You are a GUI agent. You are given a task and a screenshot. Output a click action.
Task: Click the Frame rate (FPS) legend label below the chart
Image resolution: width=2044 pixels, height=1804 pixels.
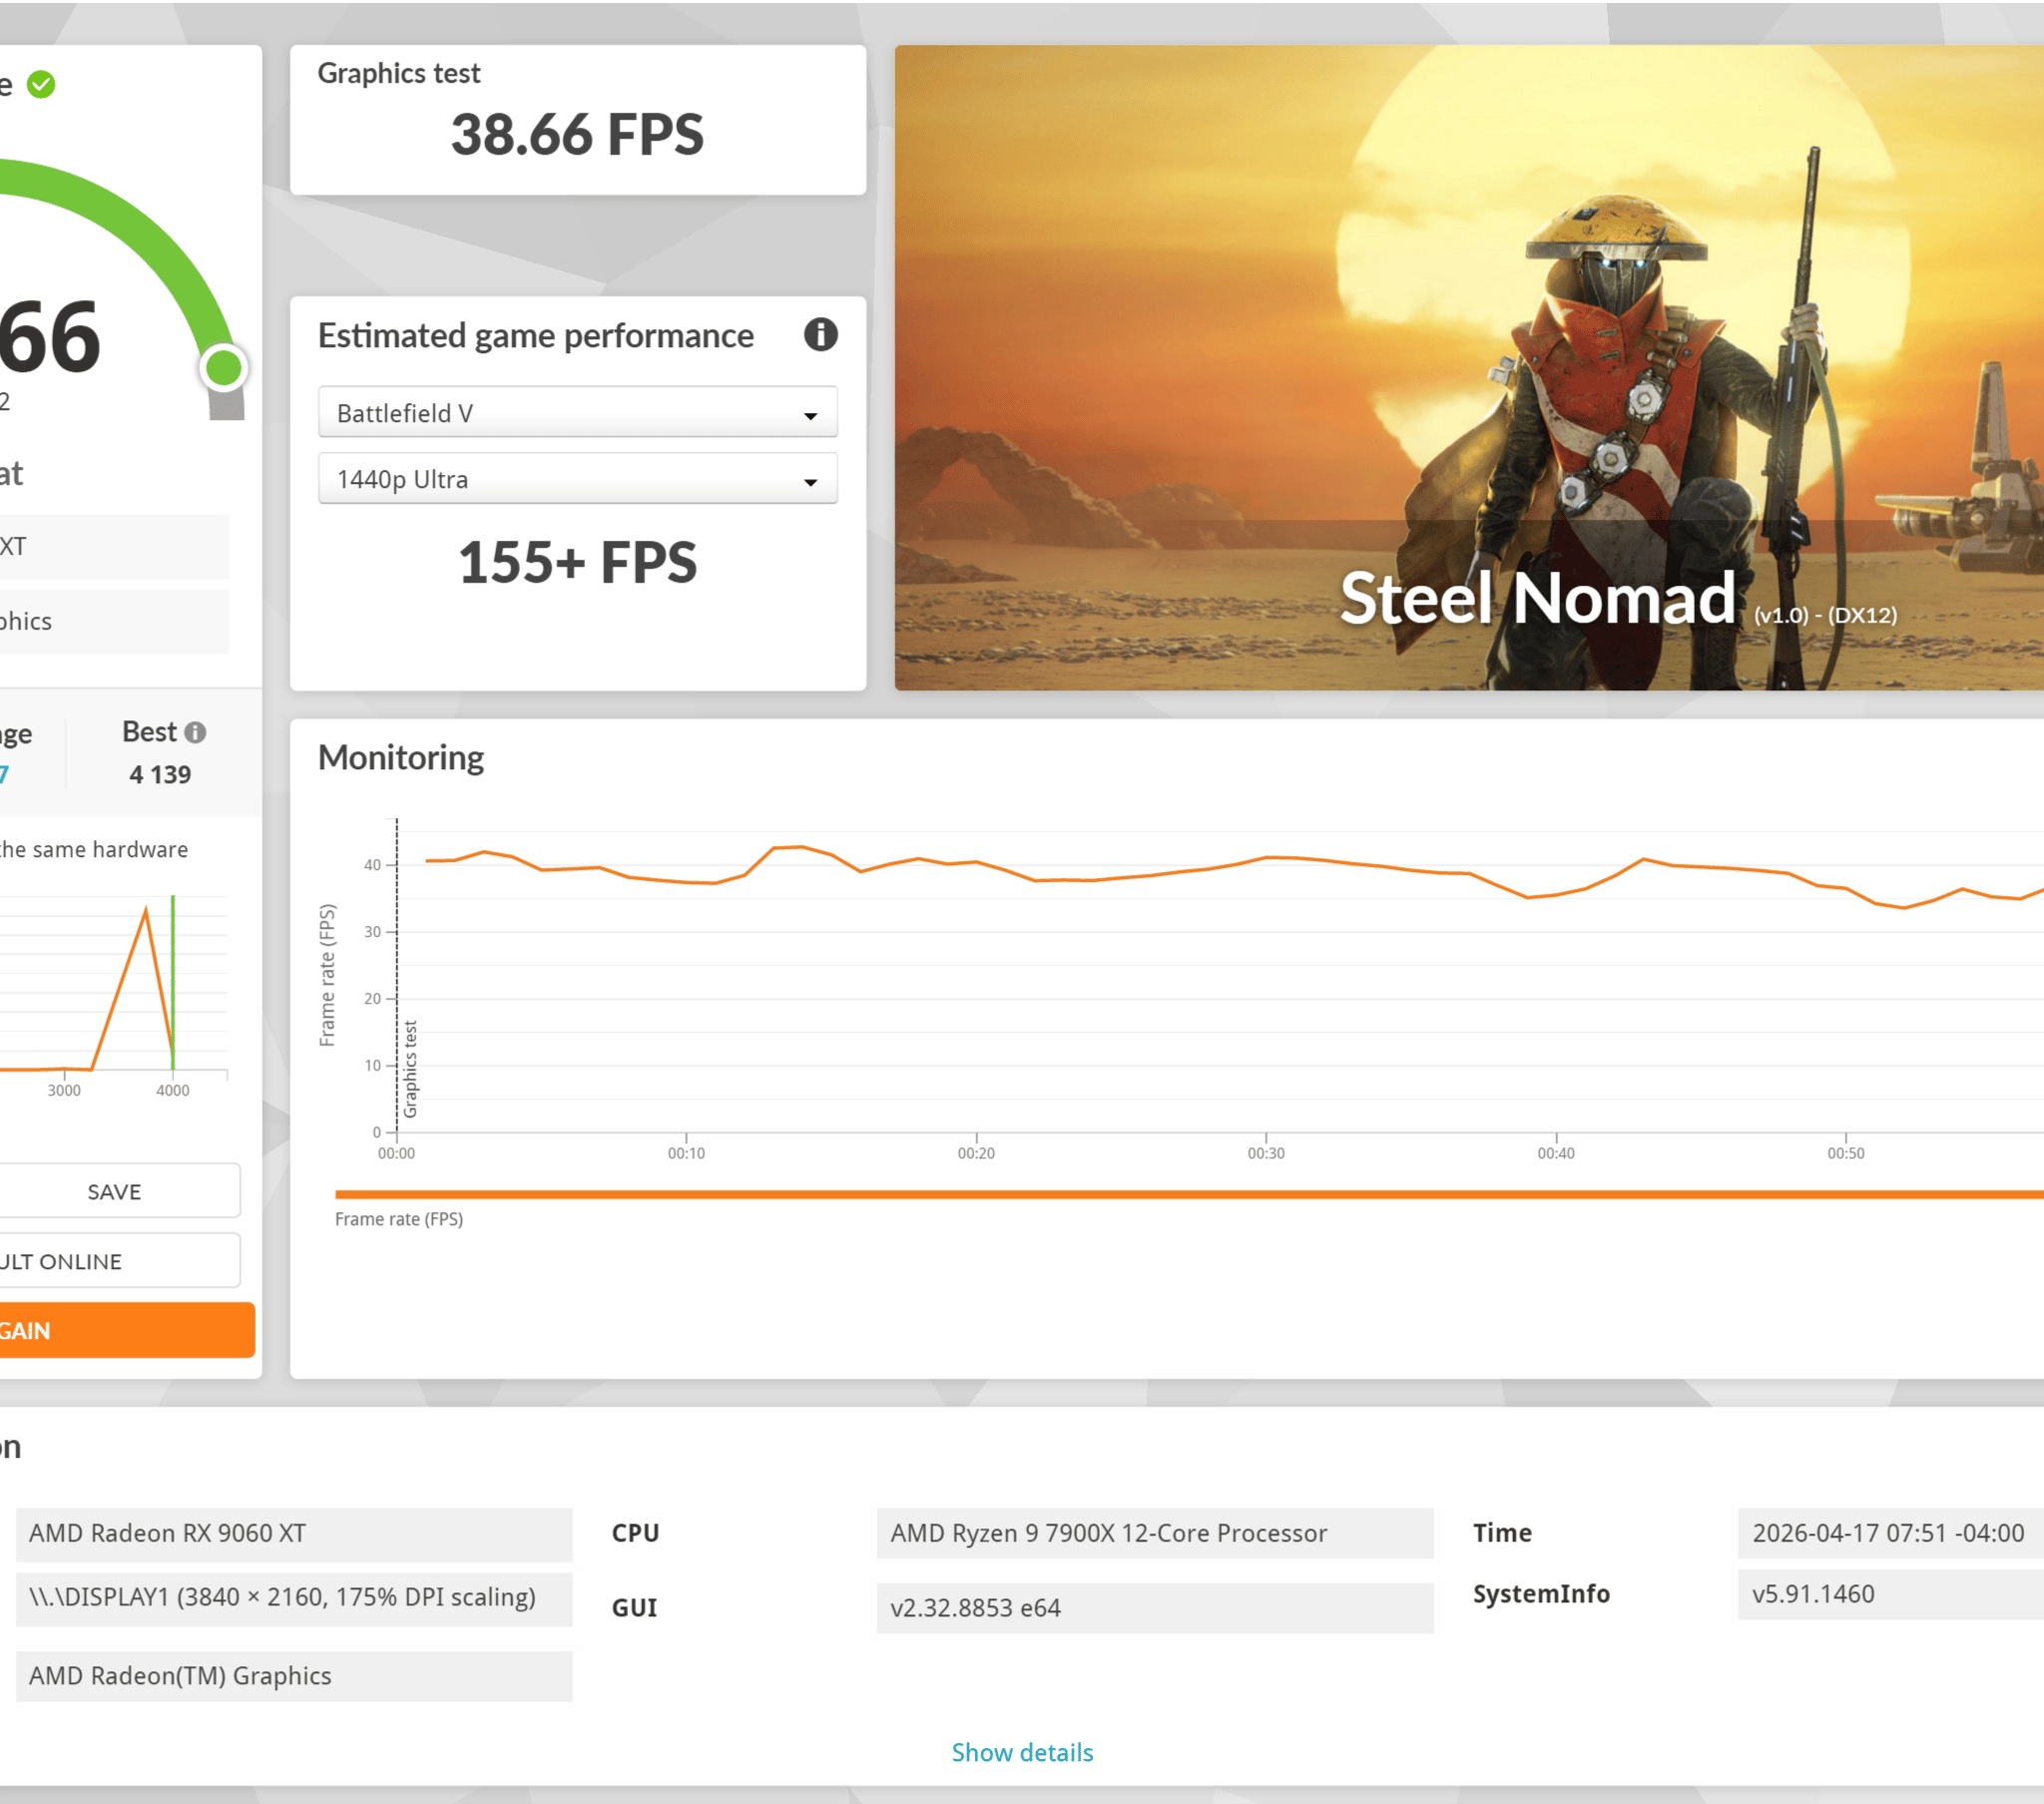pyautogui.click(x=399, y=1219)
